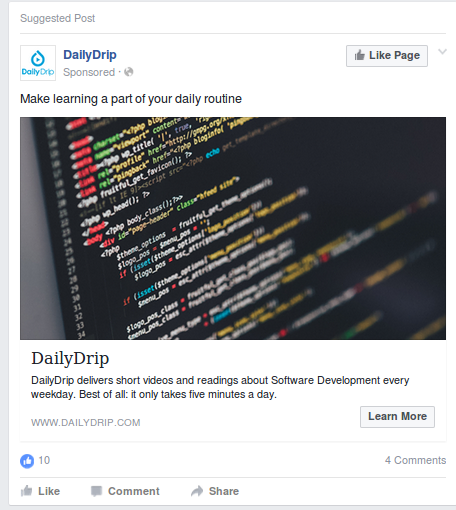Screen dimensions: 456x510
Task: Click the Share arrow icon
Action: point(197,491)
